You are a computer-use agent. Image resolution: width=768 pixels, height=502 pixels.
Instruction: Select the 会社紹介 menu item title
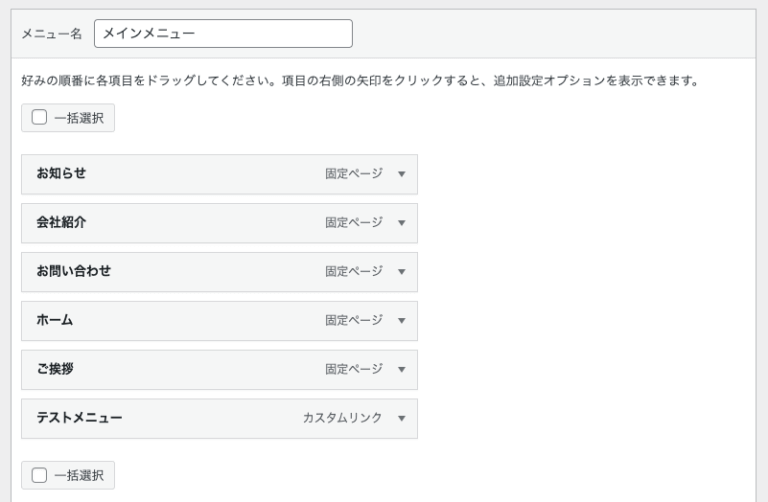tap(61, 222)
